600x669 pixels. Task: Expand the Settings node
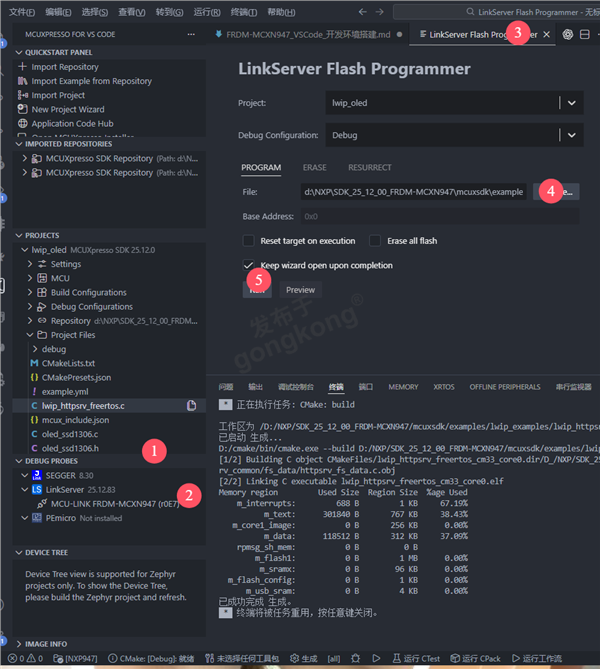click(30, 264)
